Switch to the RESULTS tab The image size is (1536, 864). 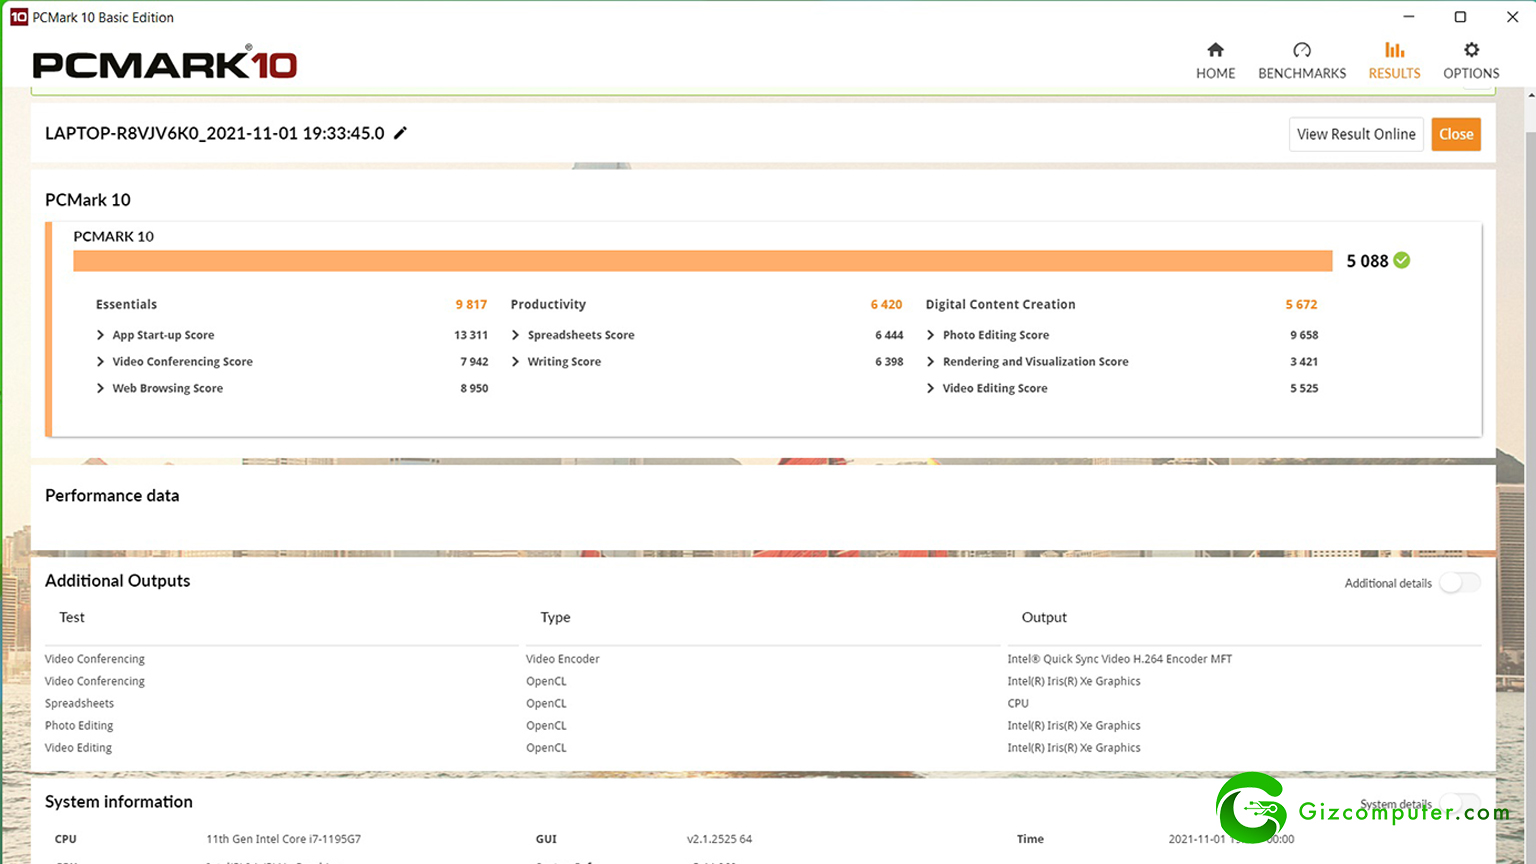(x=1394, y=61)
